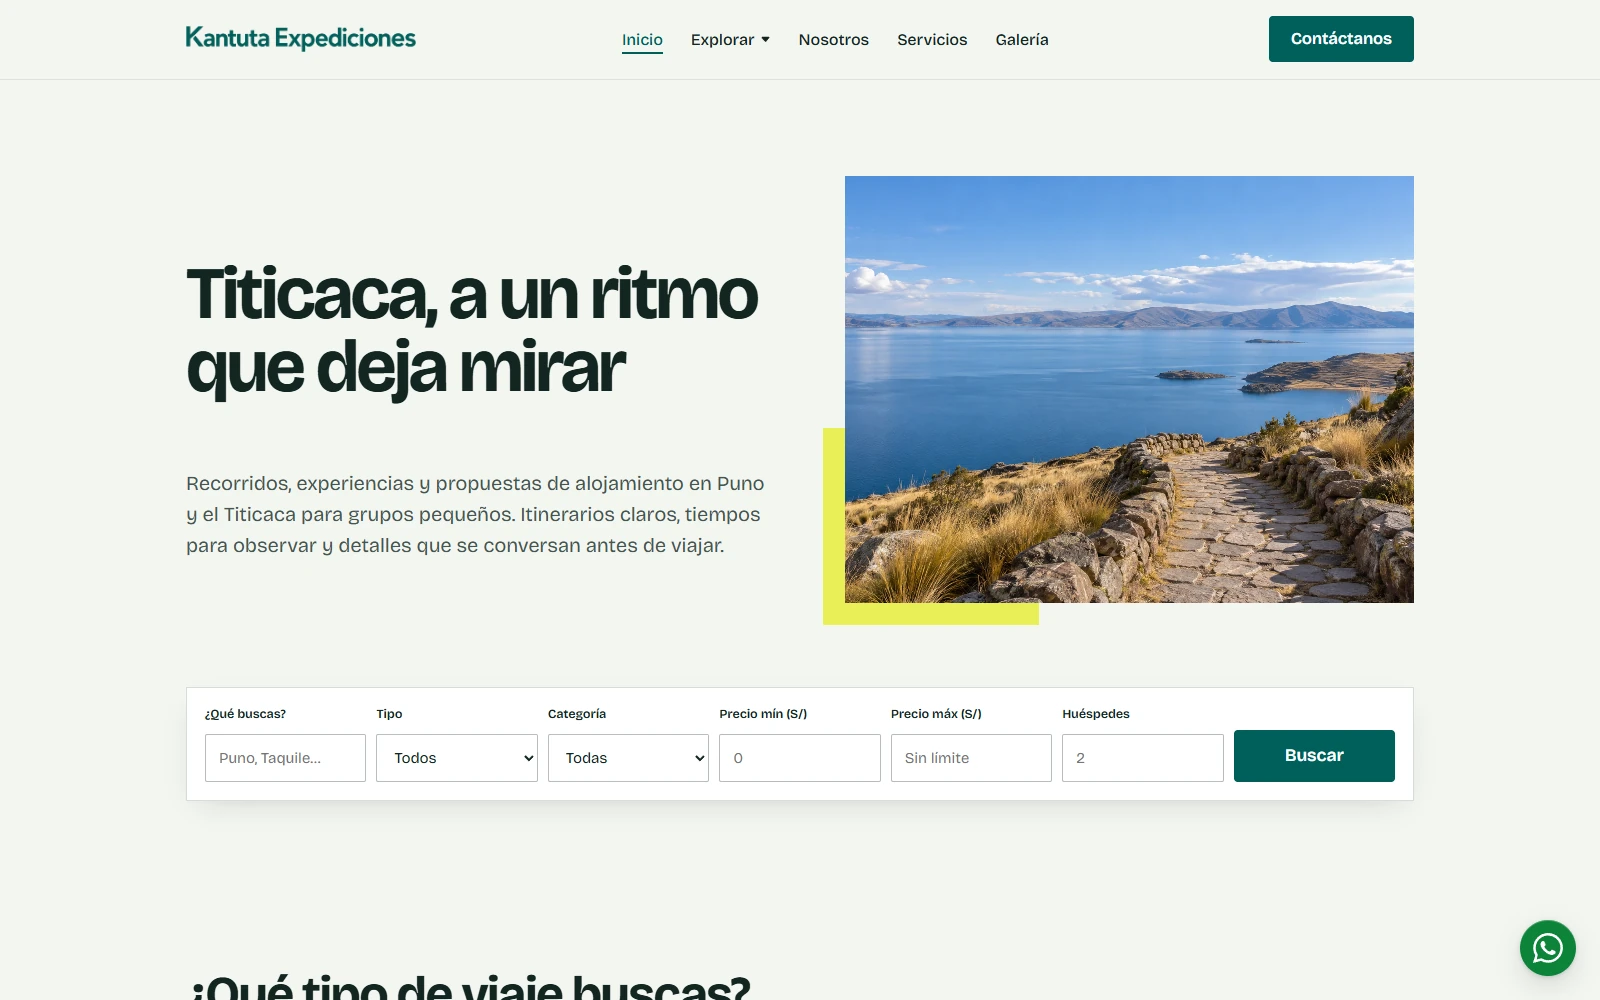The width and height of the screenshot is (1600, 1000).
Task: Click the Precio mín input field
Action: click(x=800, y=758)
